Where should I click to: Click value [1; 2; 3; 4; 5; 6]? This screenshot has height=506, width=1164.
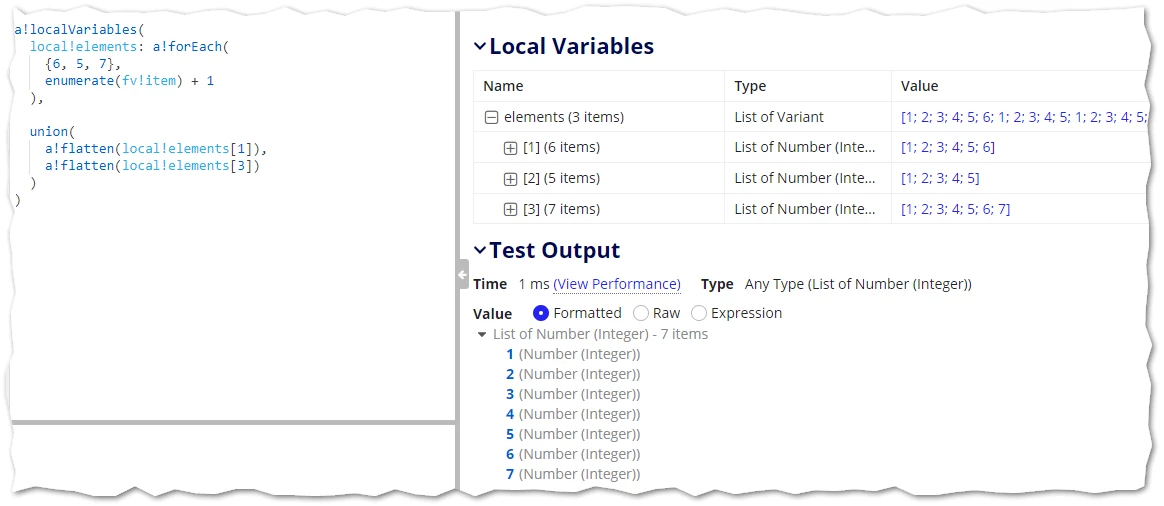tap(948, 148)
